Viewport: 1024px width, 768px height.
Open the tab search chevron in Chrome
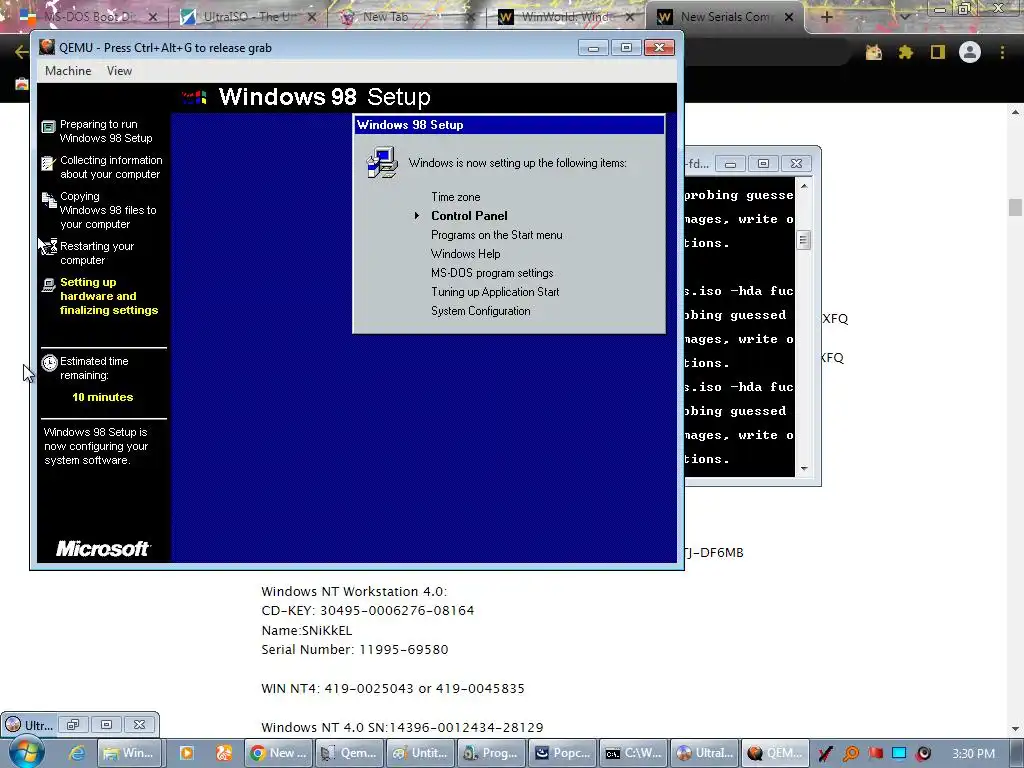pos(904,17)
